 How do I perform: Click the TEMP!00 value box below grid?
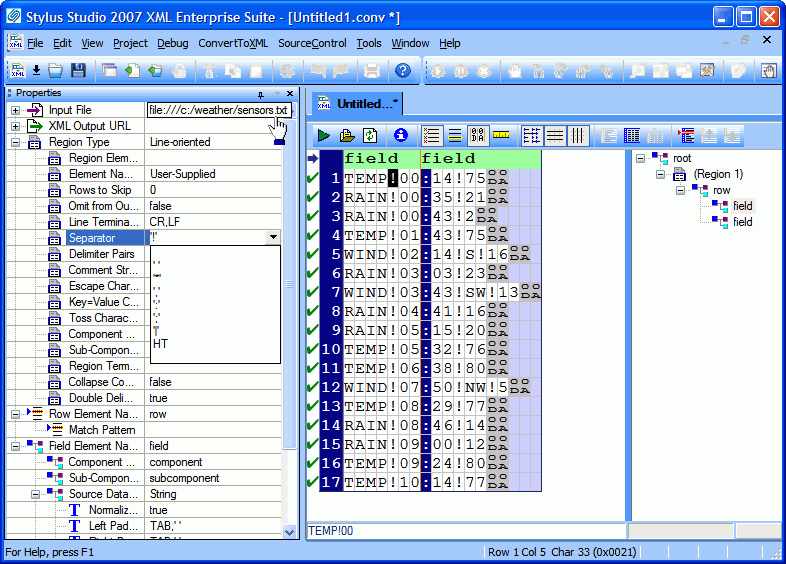coord(466,531)
